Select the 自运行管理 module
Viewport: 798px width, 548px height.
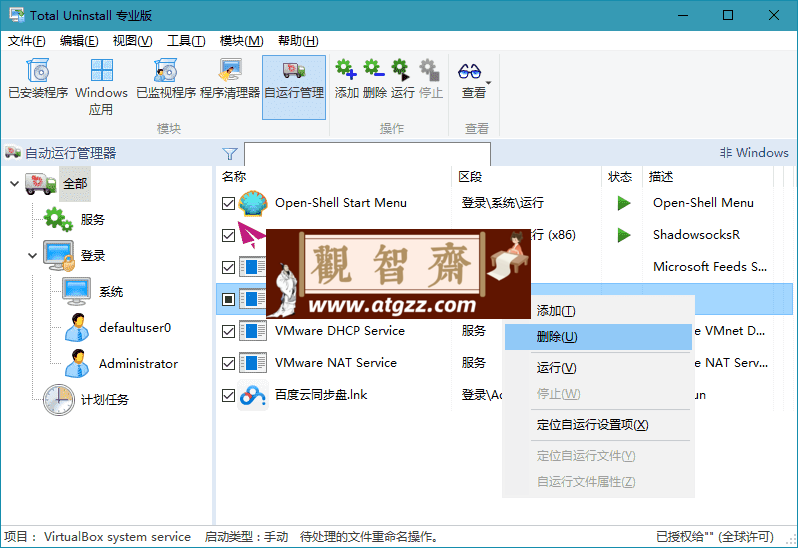point(294,87)
